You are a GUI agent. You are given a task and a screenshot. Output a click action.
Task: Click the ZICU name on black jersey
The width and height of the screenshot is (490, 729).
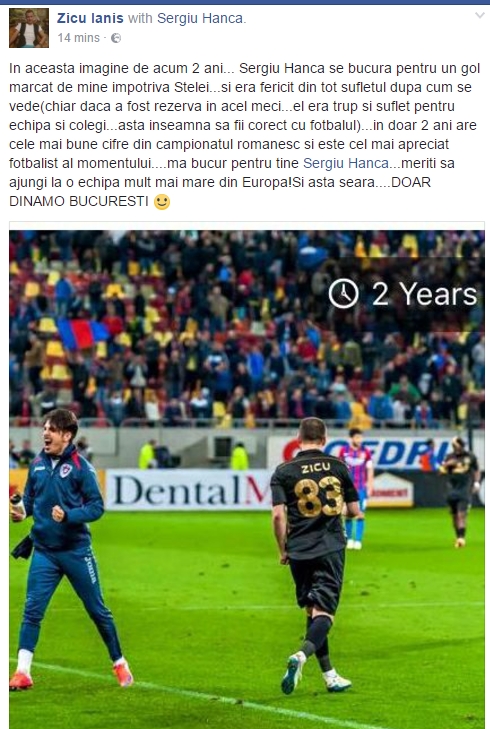point(316,468)
